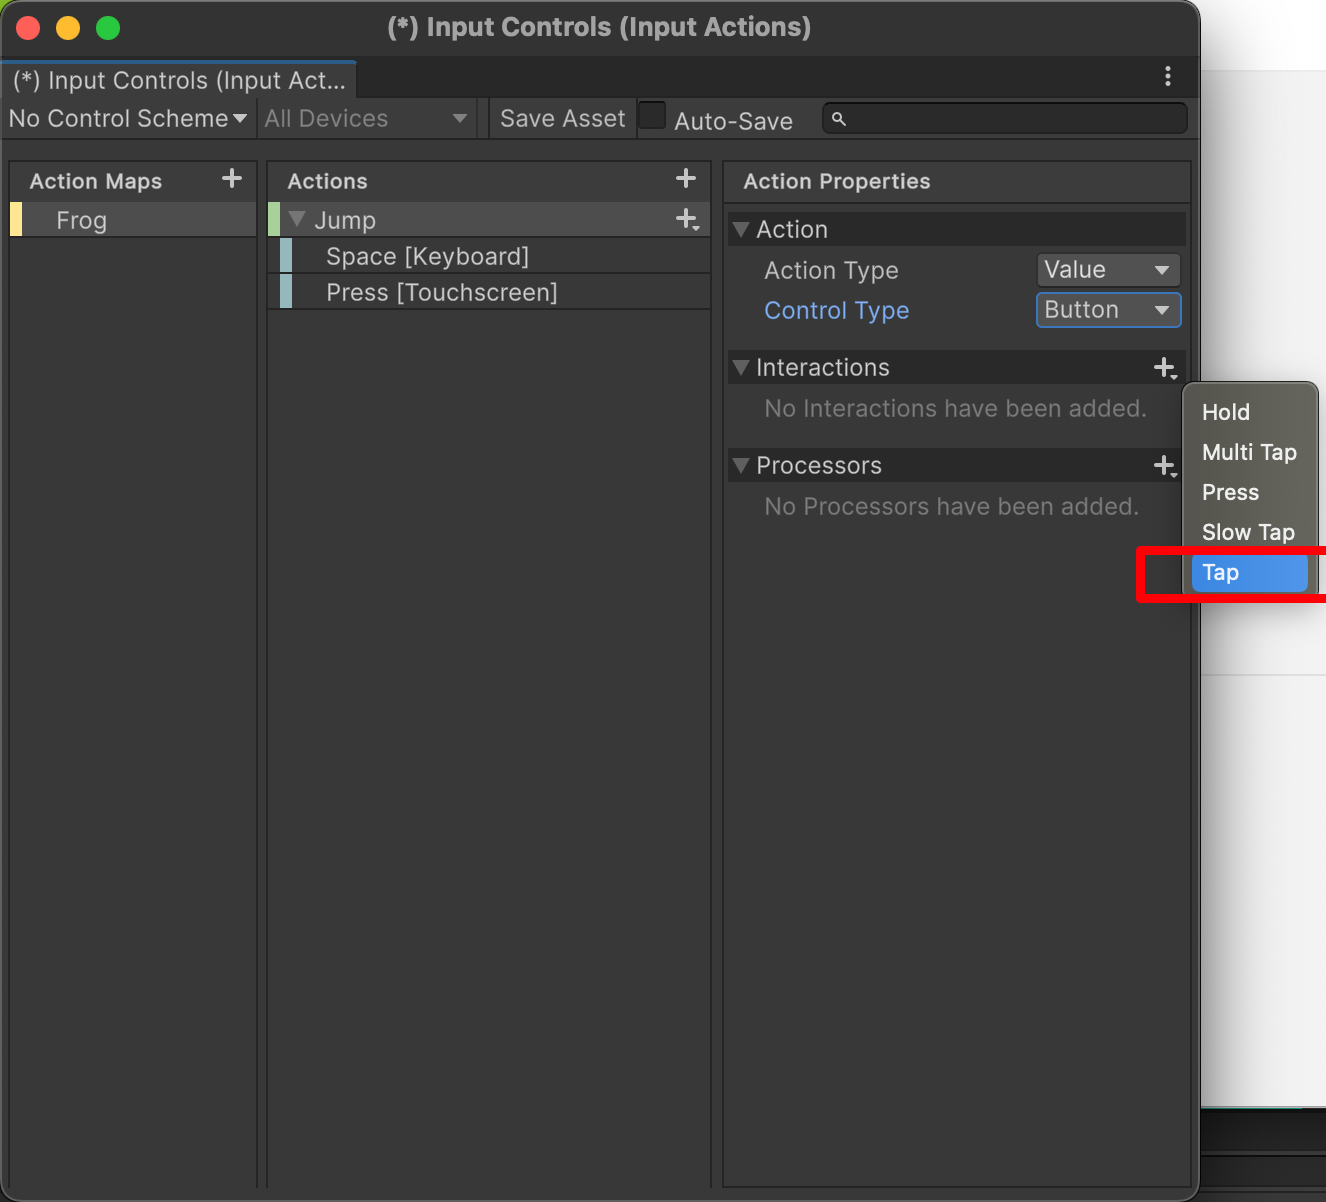This screenshot has height=1202, width=1326.
Task: Choose Press from interactions menu
Action: tap(1250, 492)
